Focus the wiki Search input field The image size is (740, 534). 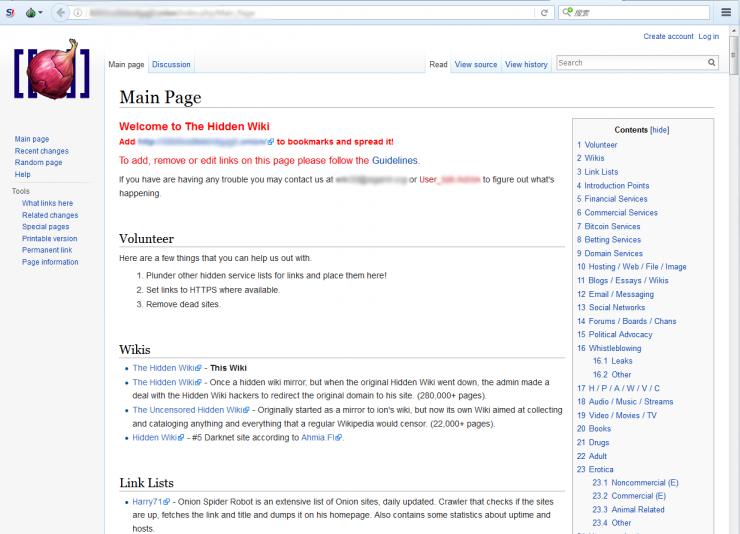click(630, 63)
